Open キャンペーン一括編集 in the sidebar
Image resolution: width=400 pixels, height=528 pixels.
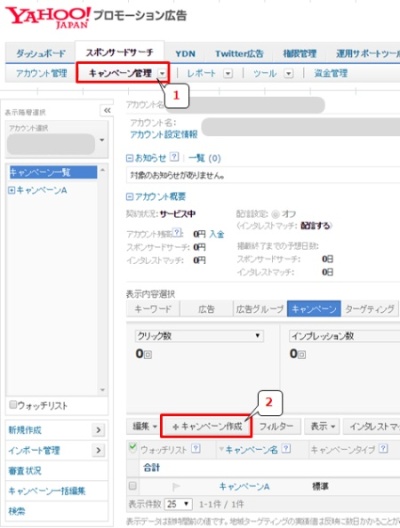[47, 491]
